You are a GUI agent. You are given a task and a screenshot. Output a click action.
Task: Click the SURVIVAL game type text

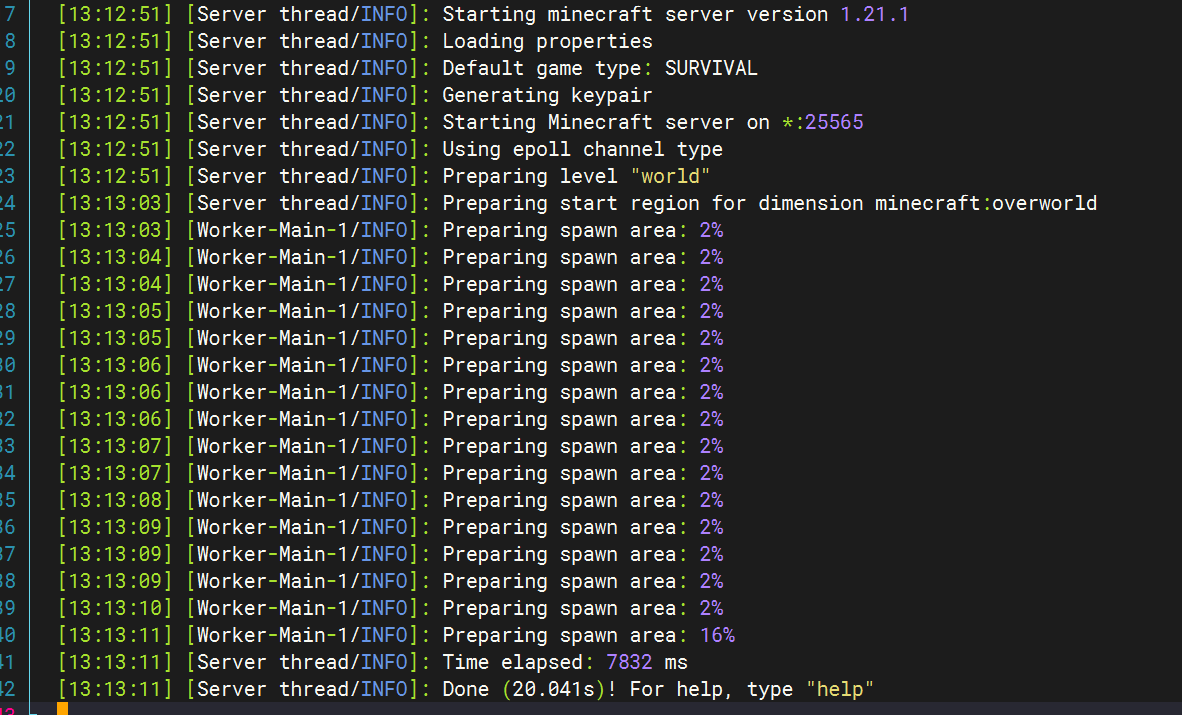click(711, 68)
